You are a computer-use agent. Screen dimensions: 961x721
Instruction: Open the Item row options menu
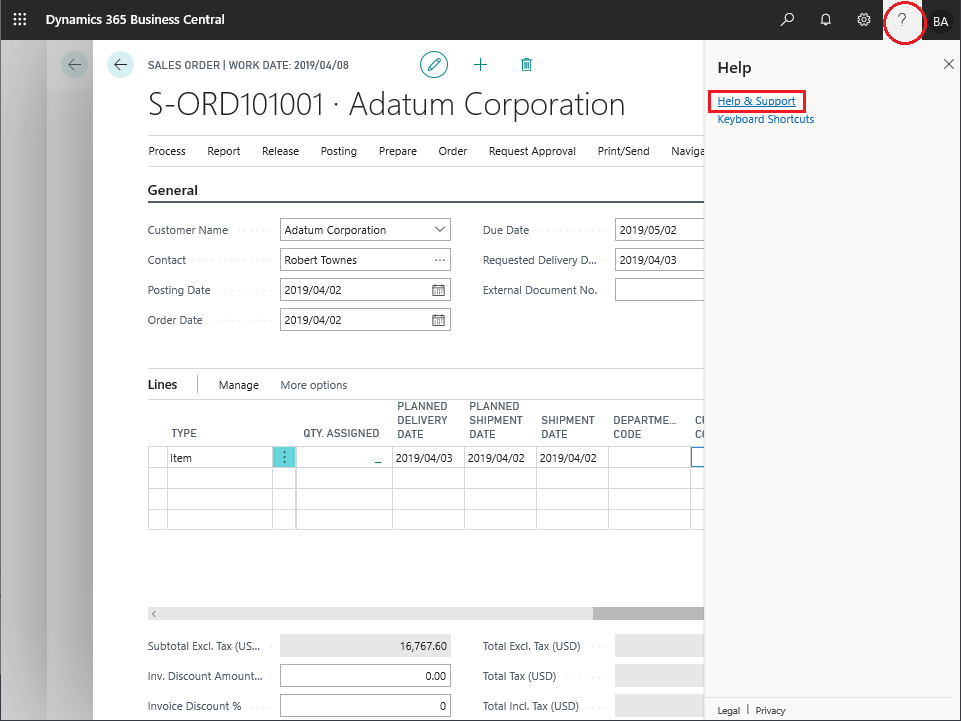284,457
